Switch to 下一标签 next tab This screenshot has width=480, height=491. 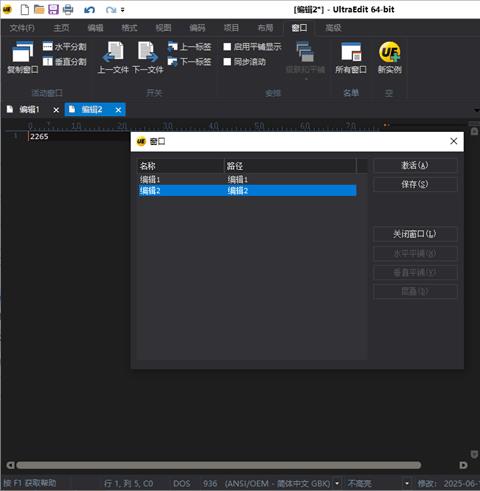pyautogui.click(x=189, y=62)
